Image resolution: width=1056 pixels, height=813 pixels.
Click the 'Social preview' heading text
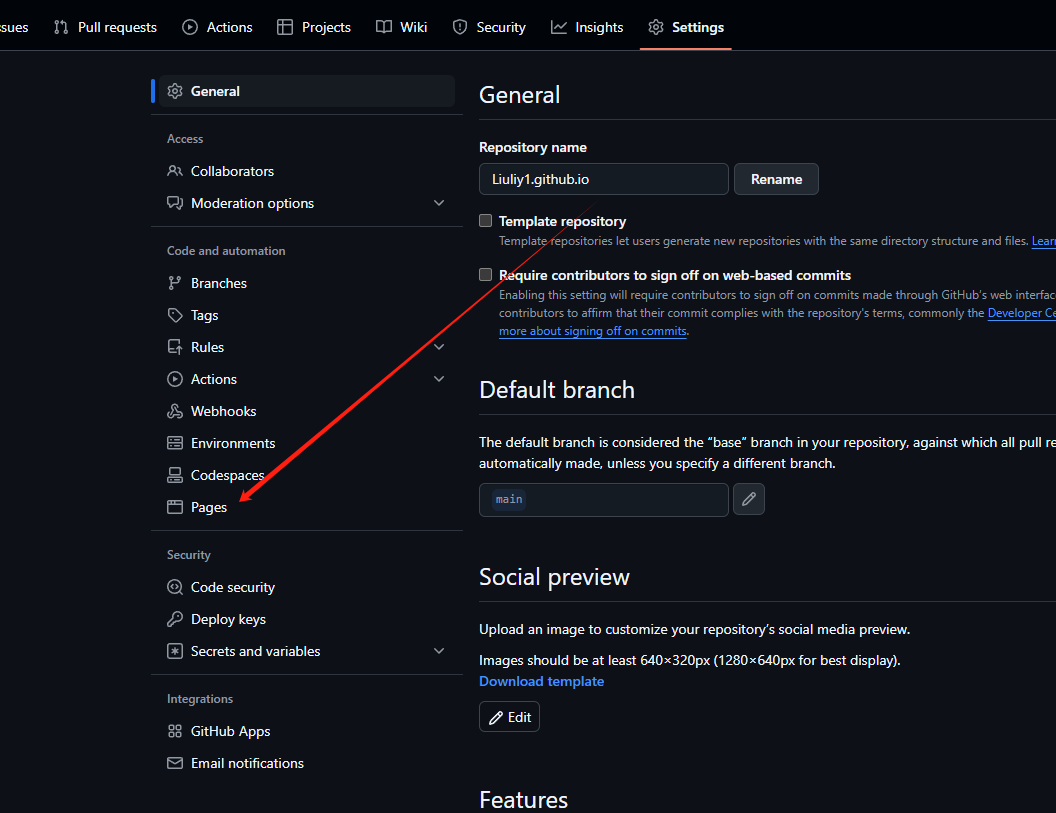[x=554, y=577]
